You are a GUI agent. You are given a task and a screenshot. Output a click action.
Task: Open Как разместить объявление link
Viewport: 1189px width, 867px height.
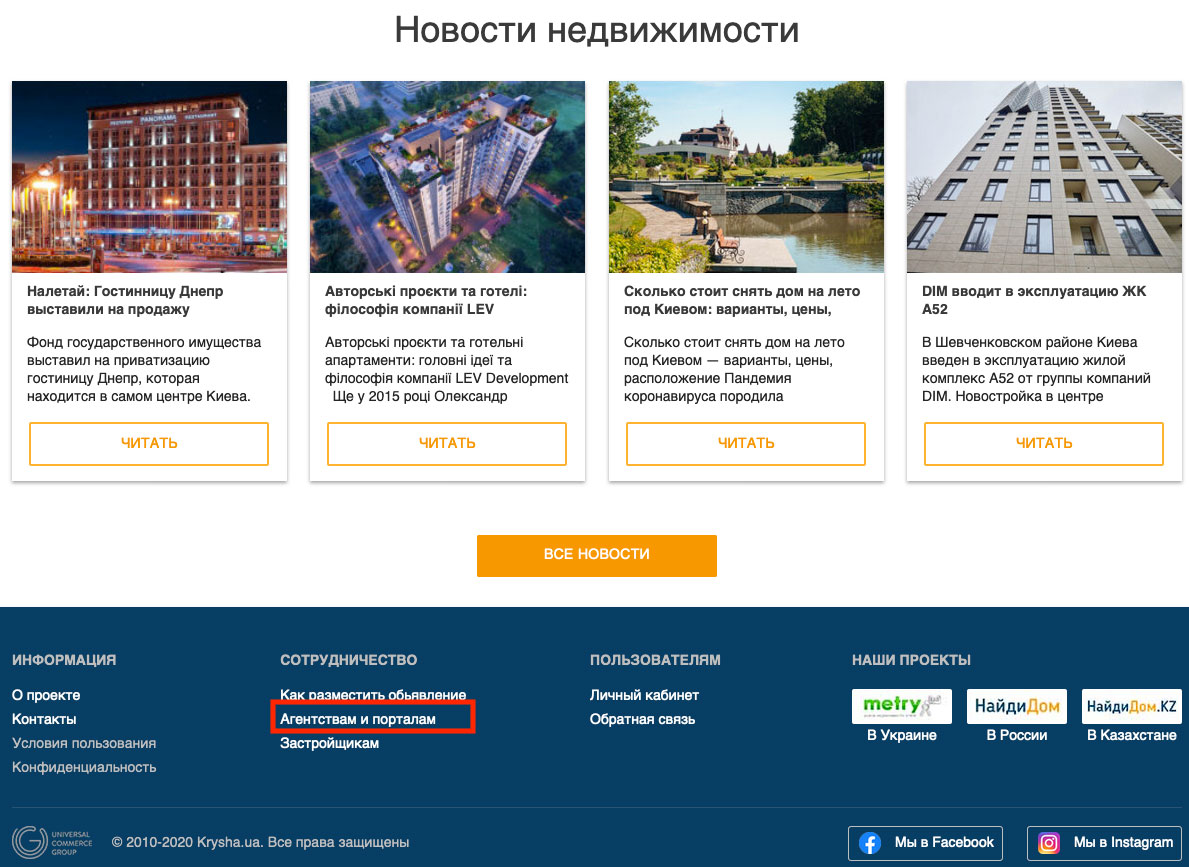pyautogui.click(x=373, y=695)
